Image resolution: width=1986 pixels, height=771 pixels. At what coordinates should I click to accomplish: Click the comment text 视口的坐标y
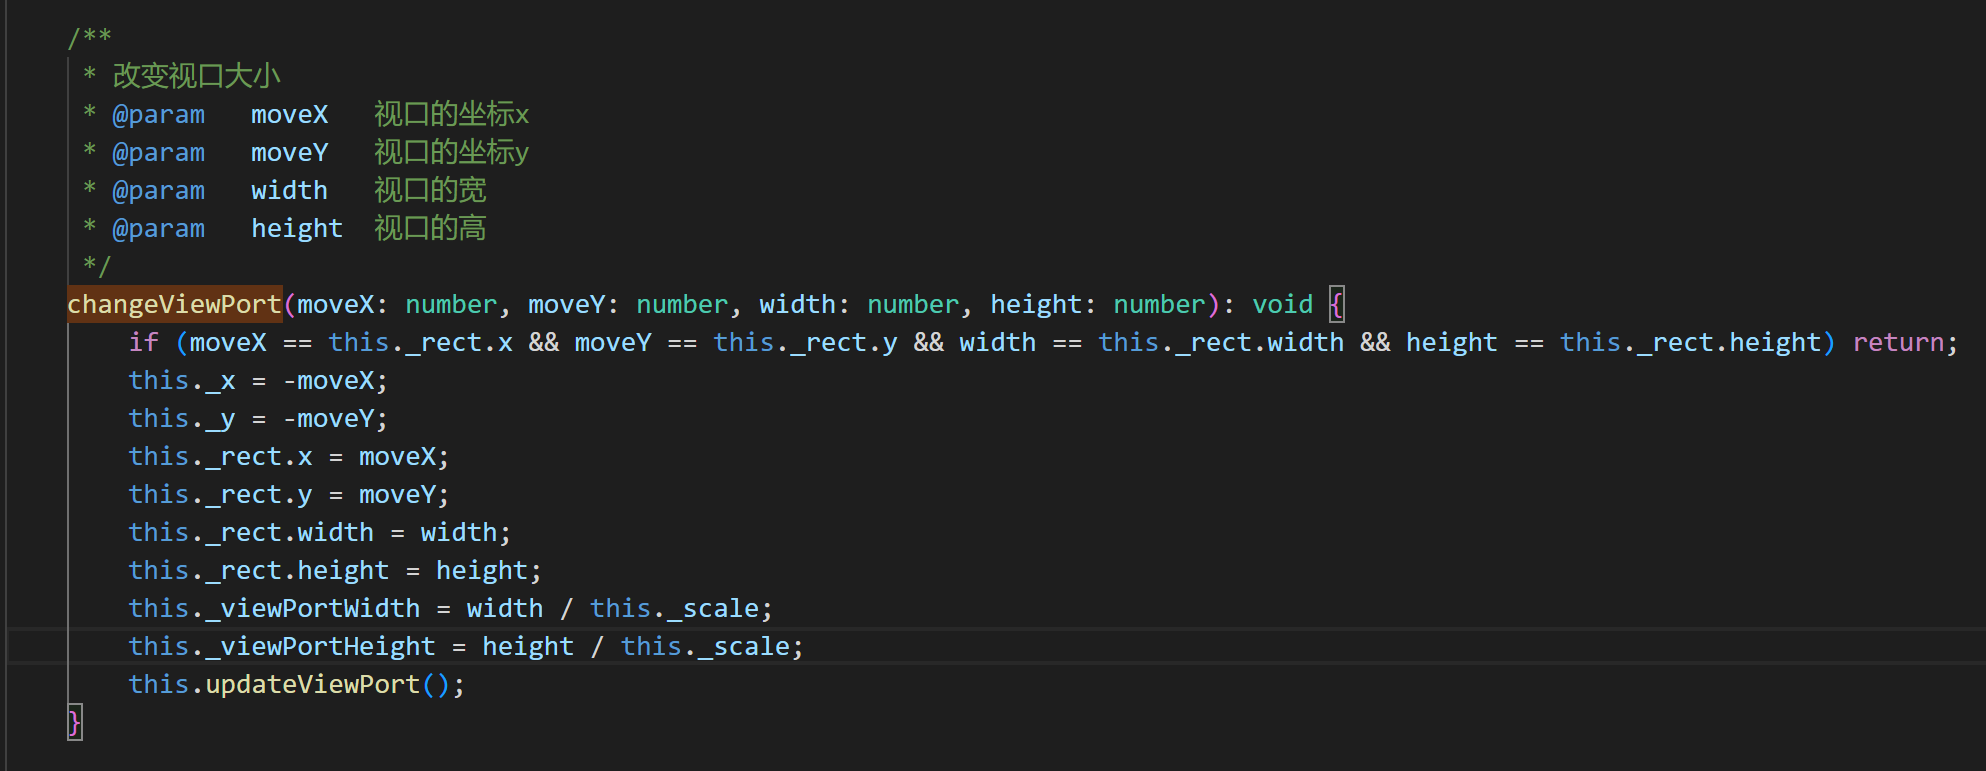pyautogui.click(x=451, y=152)
